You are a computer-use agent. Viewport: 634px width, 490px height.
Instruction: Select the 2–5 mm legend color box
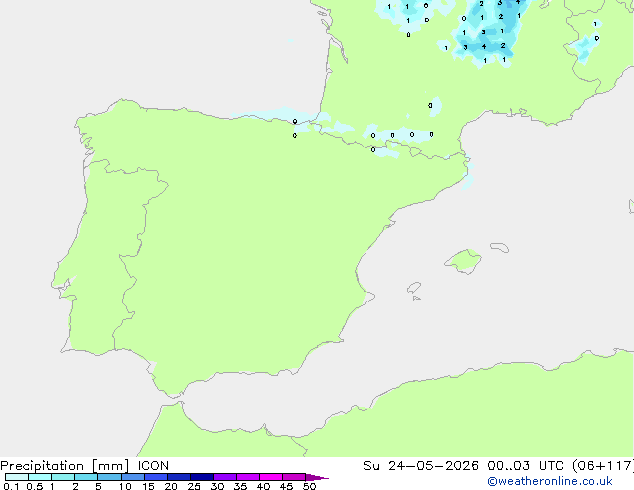(x=86, y=477)
